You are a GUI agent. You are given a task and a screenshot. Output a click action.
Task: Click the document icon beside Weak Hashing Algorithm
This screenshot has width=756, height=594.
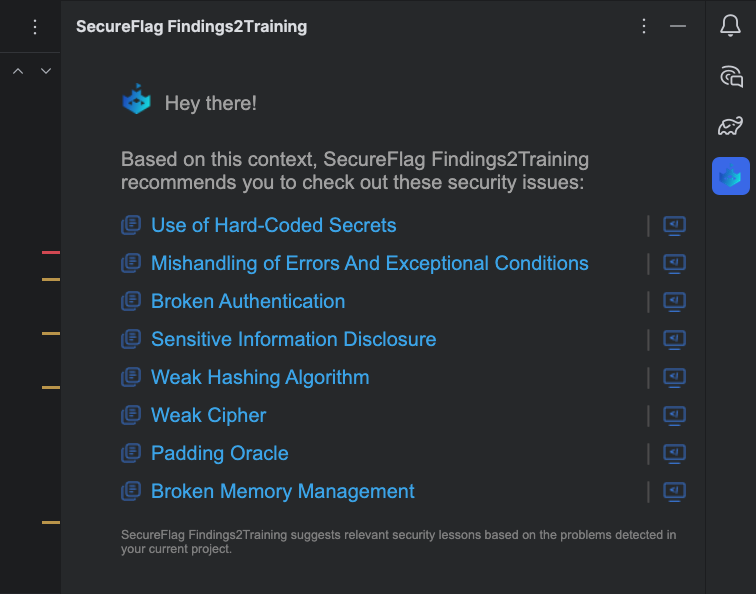(131, 378)
